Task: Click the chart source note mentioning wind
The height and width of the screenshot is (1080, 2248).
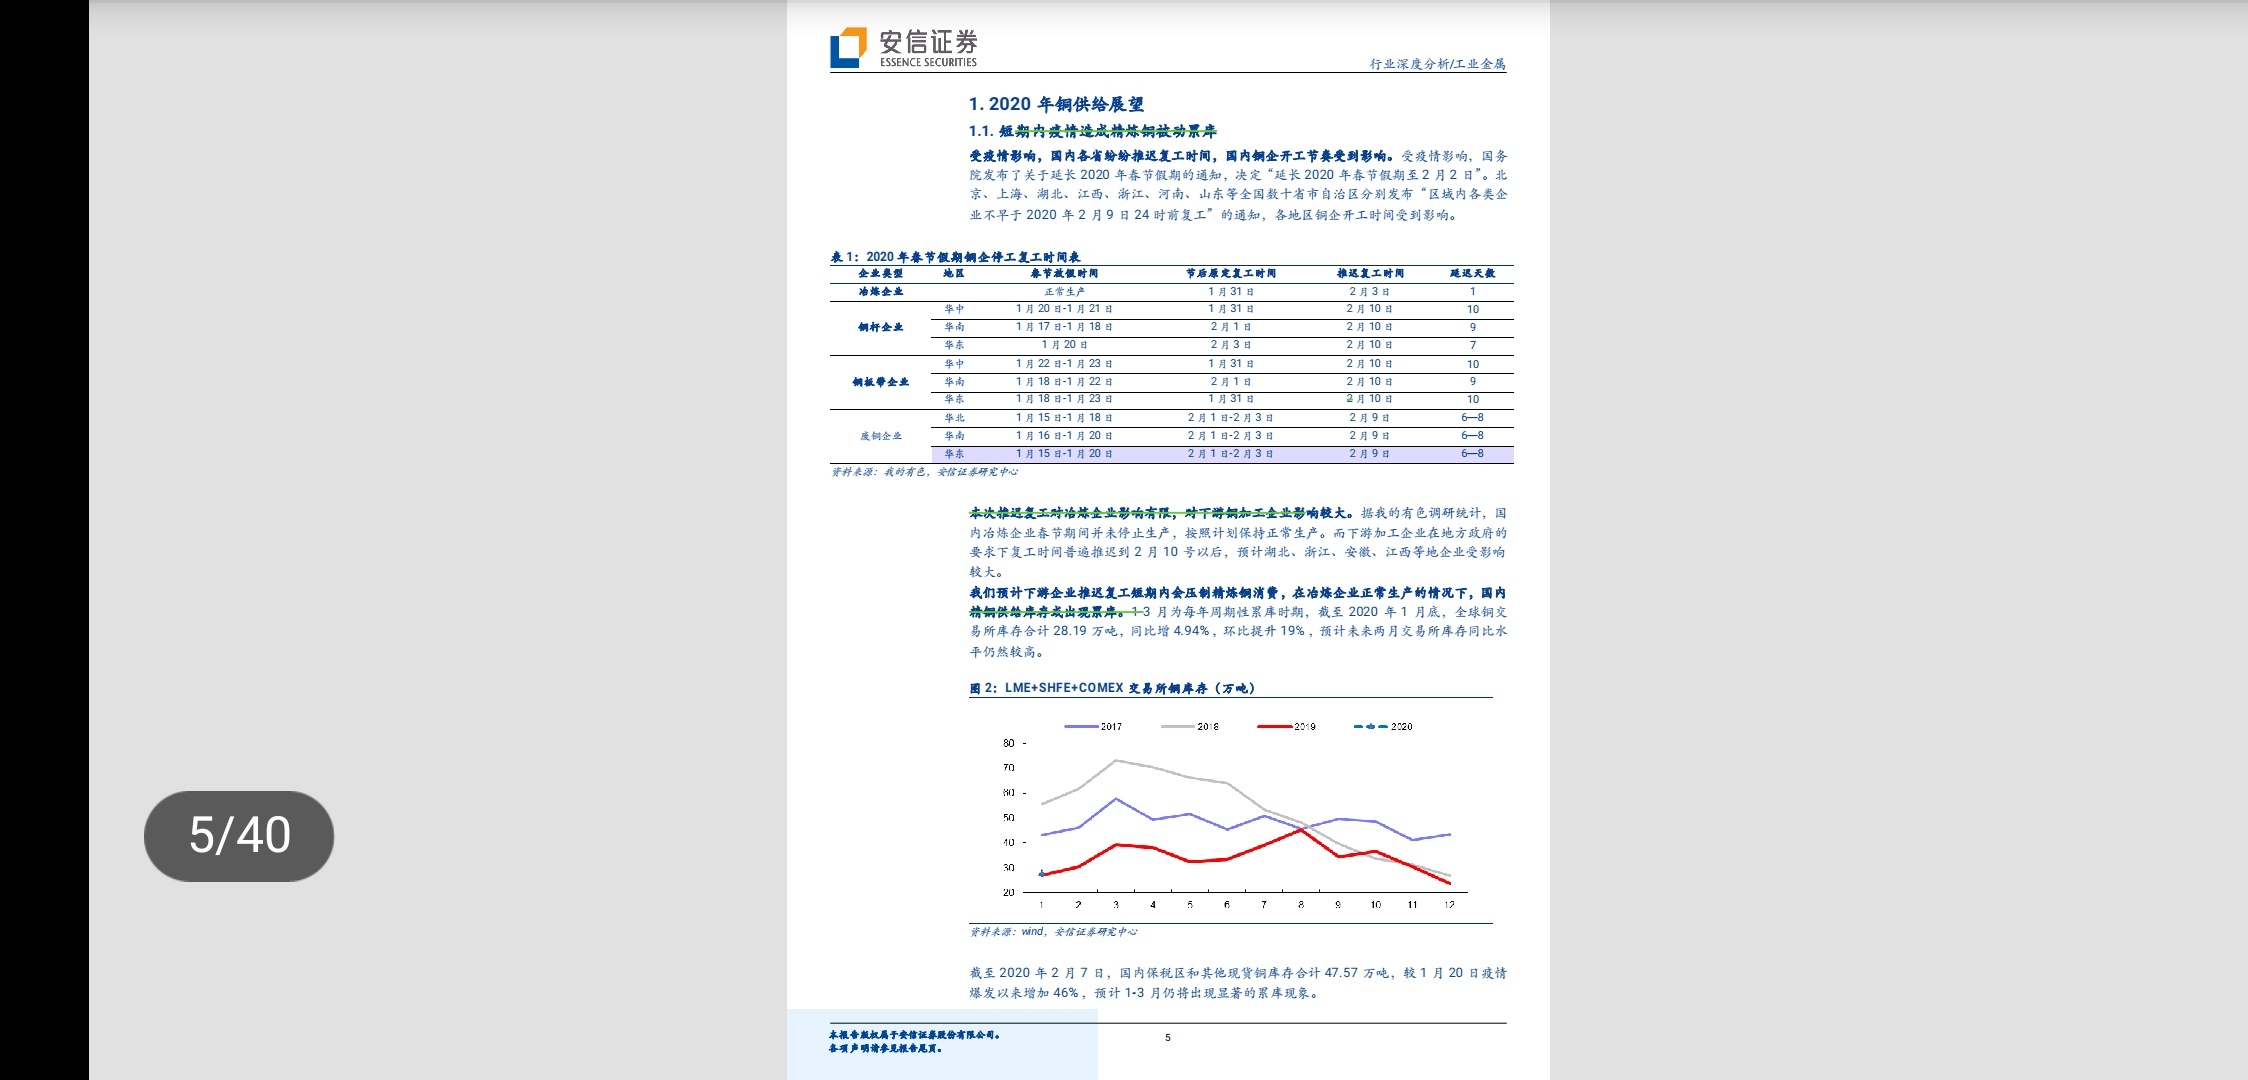Action: [1053, 932]
